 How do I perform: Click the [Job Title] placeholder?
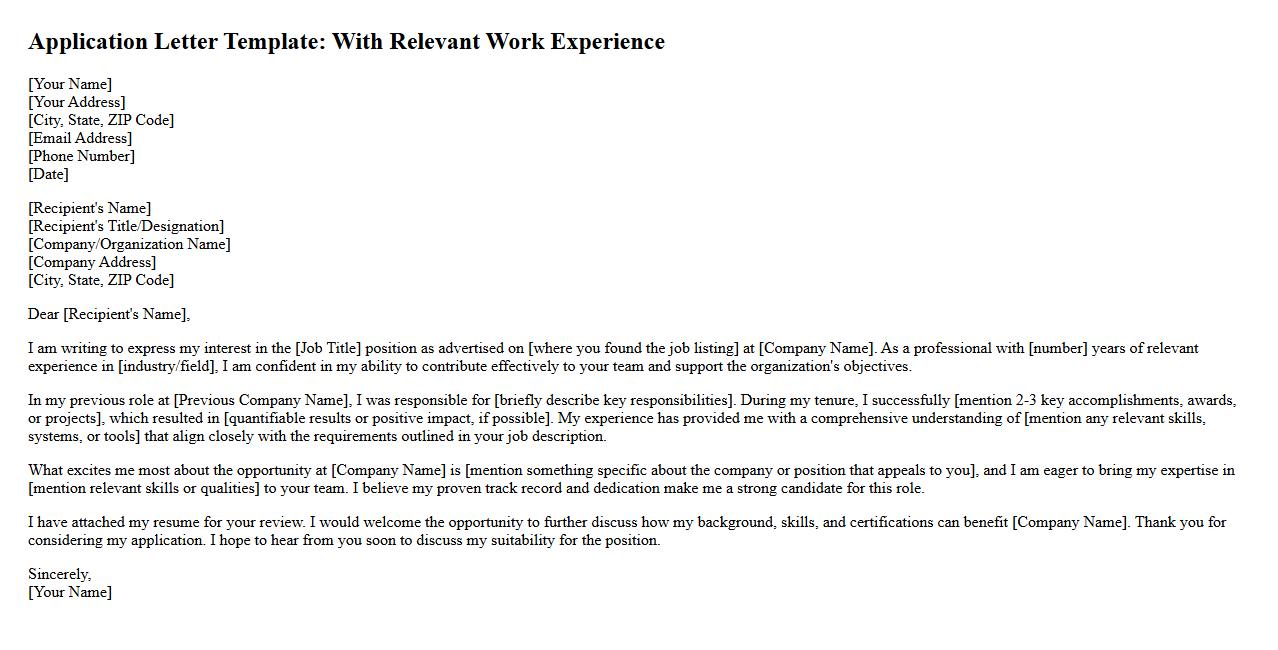[328, 348]
